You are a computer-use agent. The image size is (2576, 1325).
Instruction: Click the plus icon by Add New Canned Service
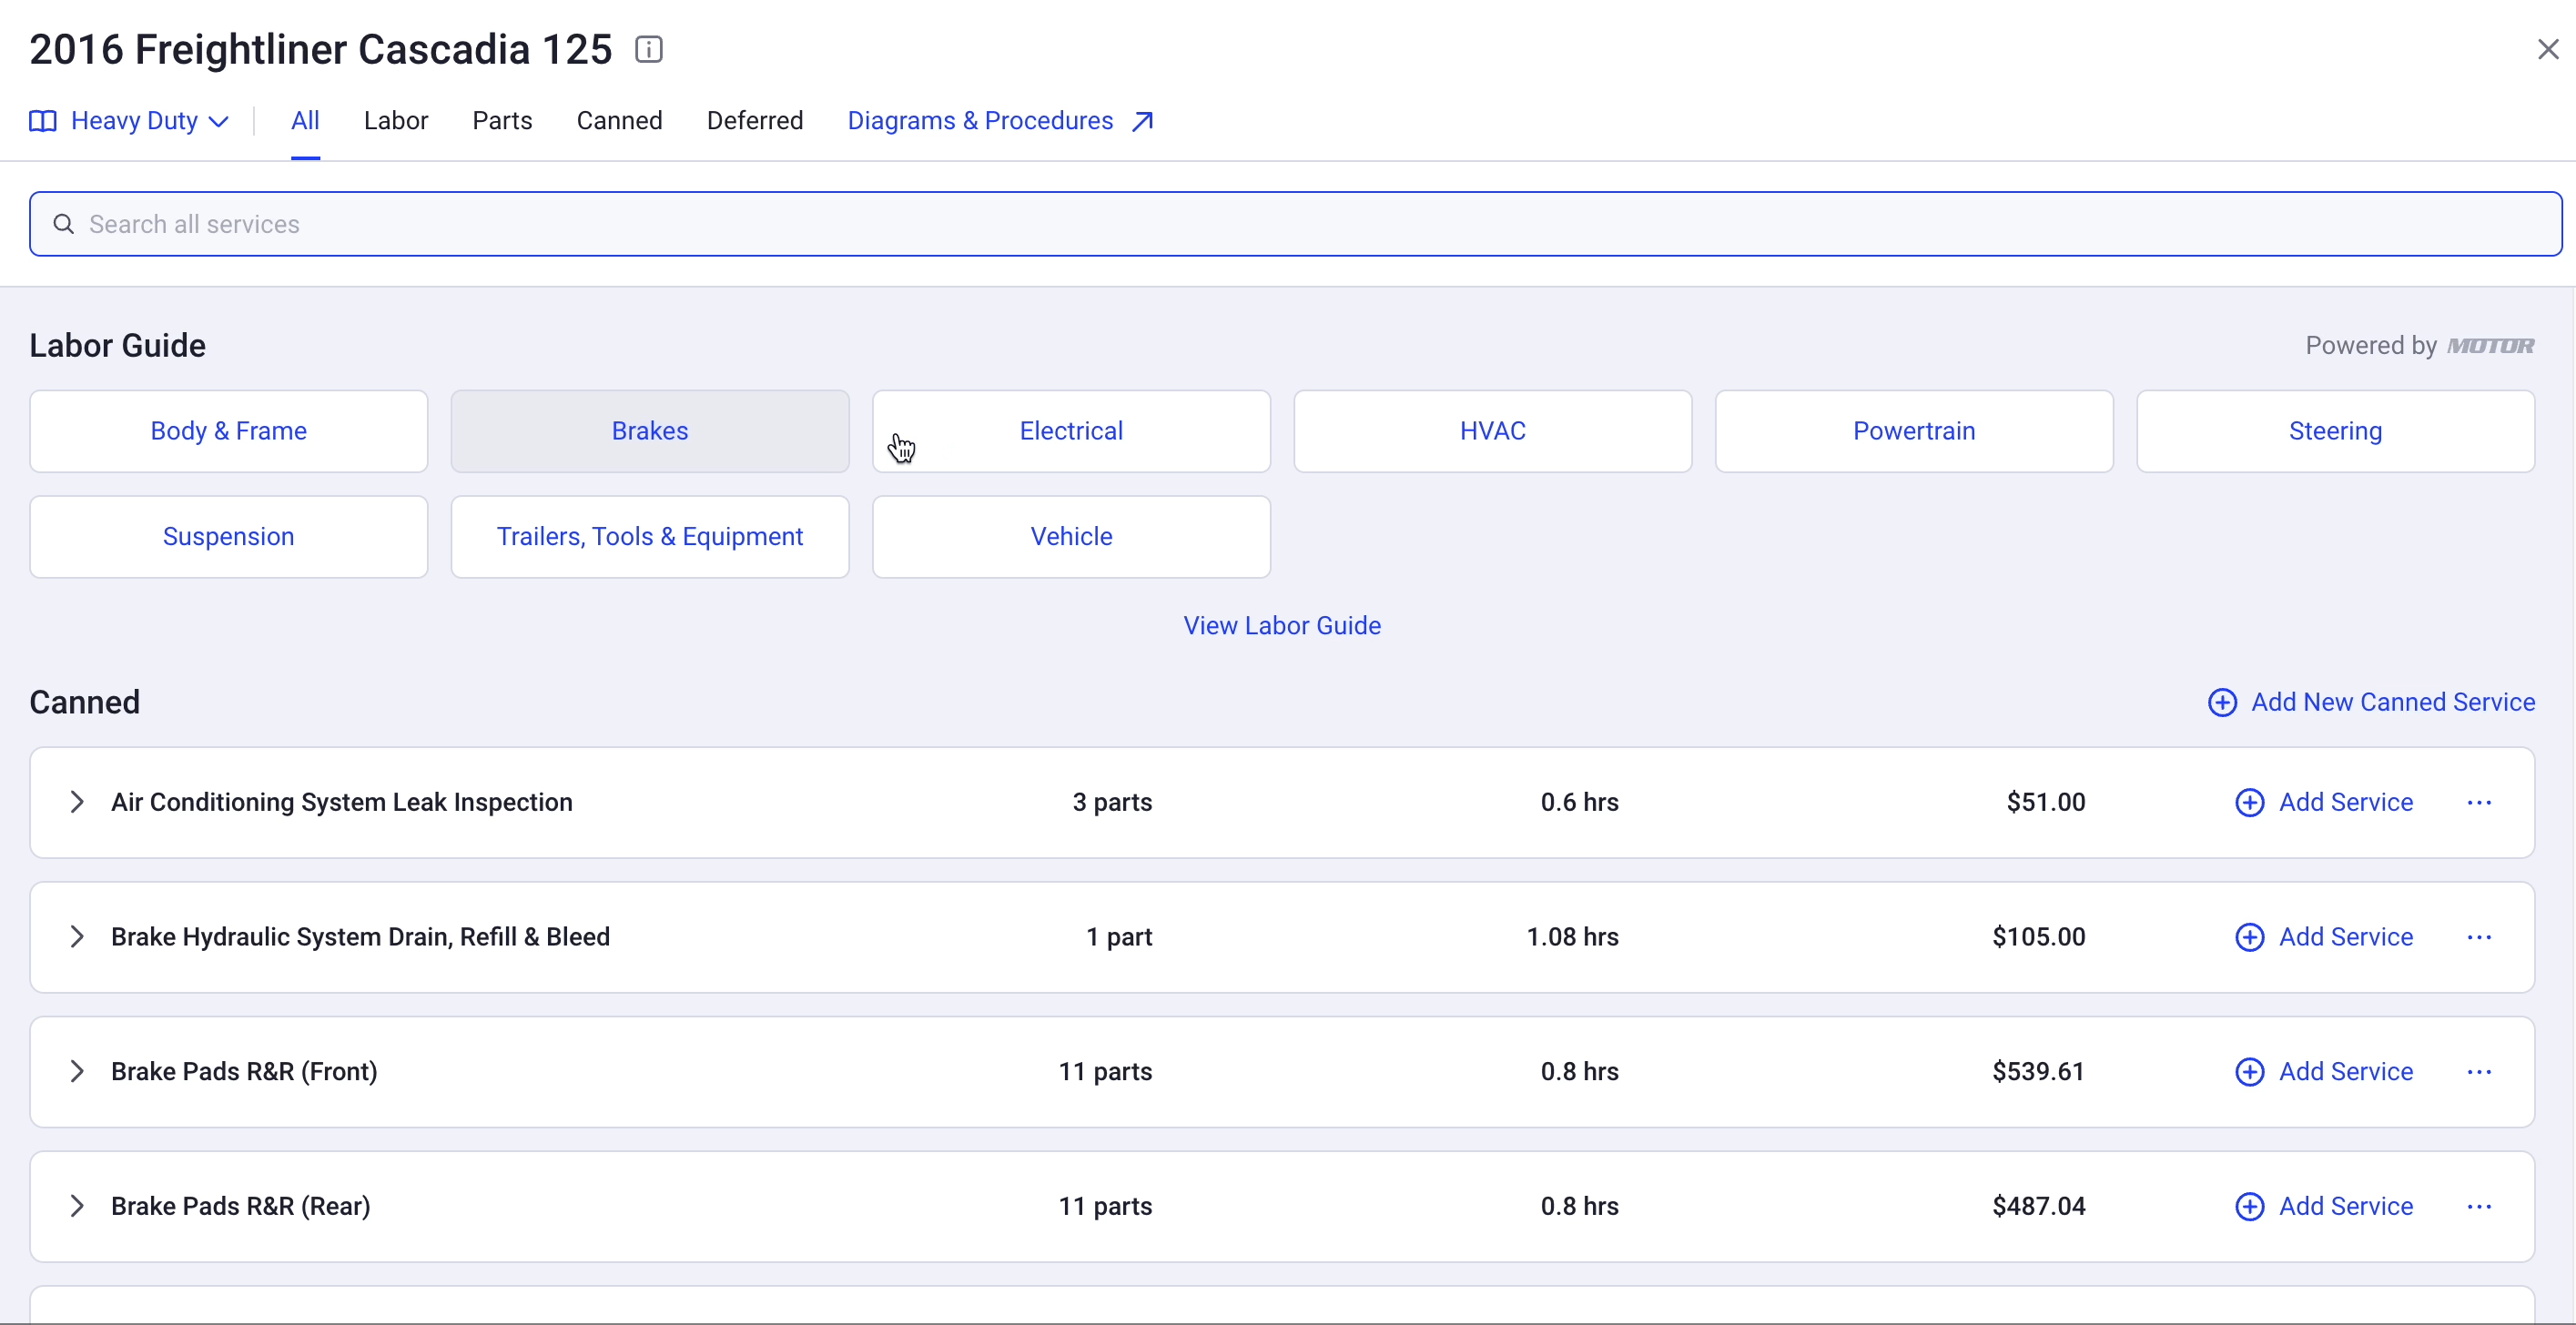pyautogui.click(x=2222, y=703)
